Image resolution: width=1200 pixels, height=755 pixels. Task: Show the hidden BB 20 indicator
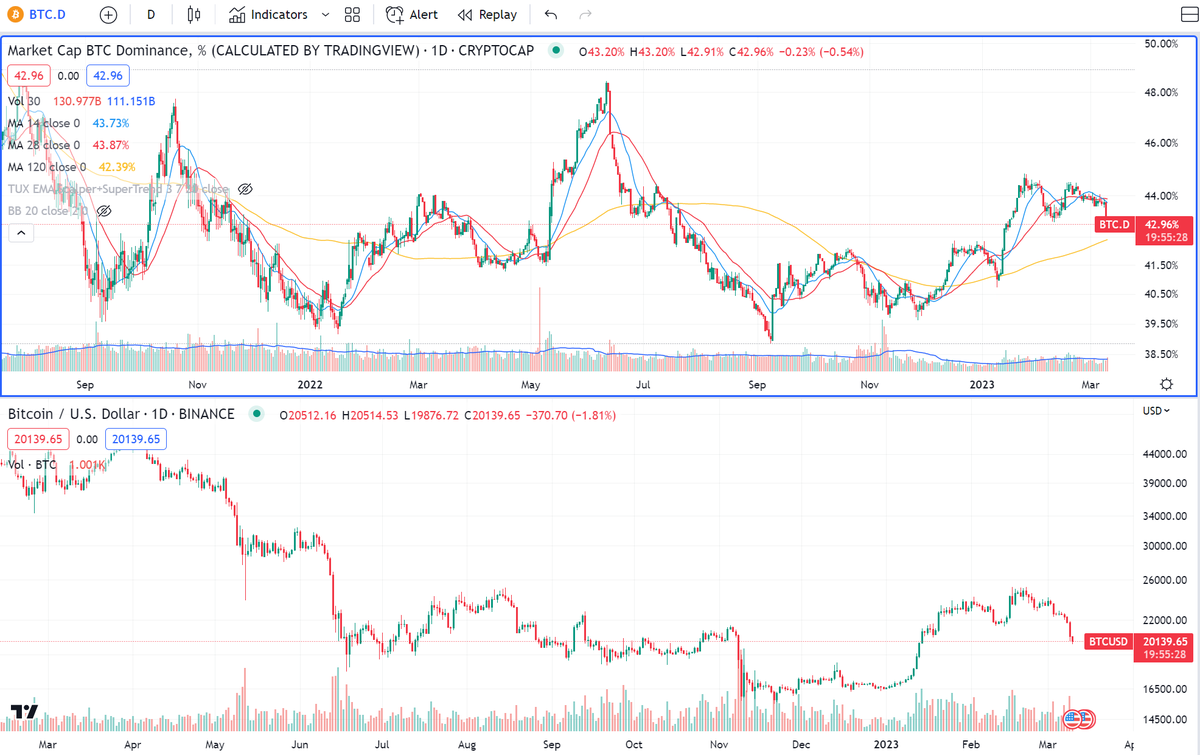click(x=103, y=211)
